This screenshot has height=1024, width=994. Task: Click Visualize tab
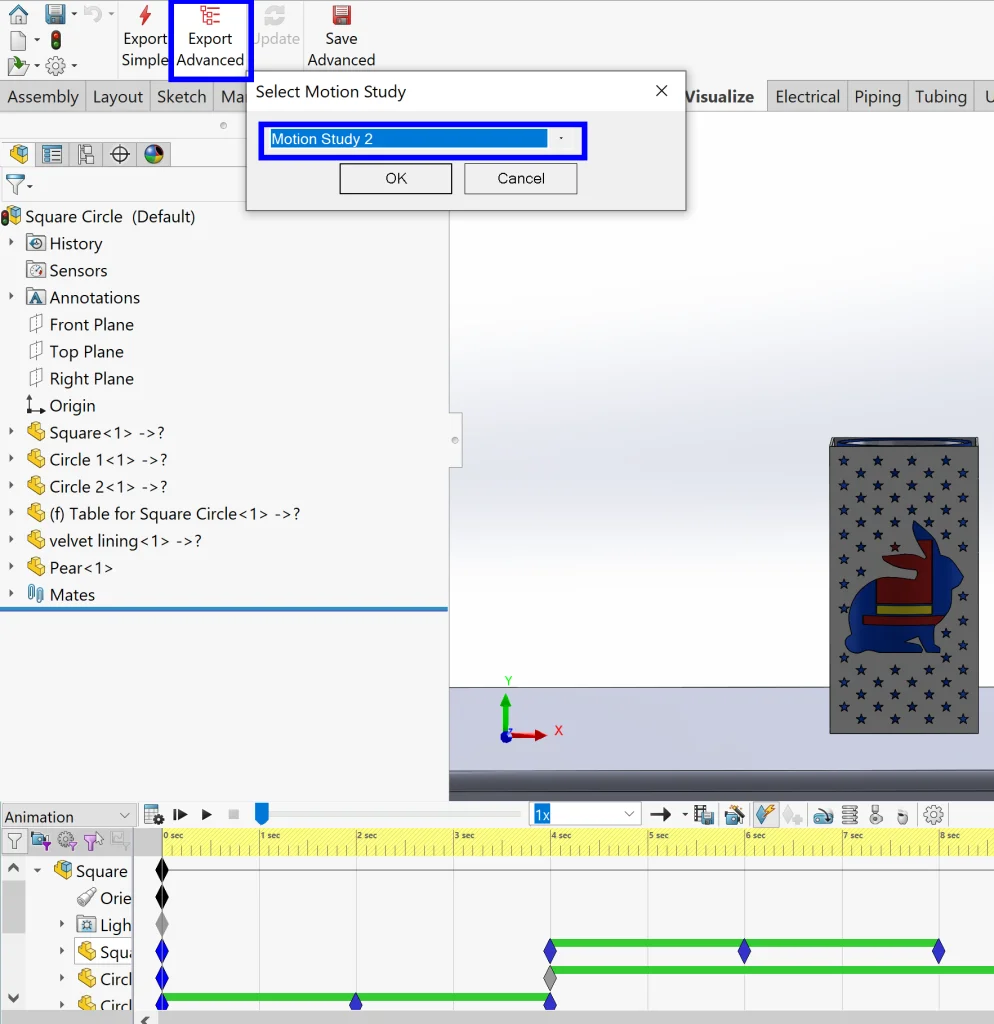click(x=719, y=97)
